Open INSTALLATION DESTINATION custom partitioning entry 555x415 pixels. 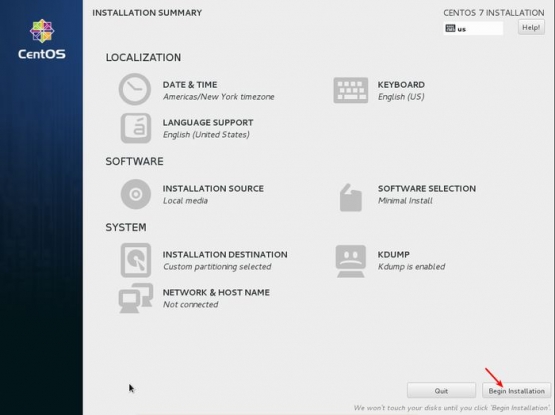[225, 261]
